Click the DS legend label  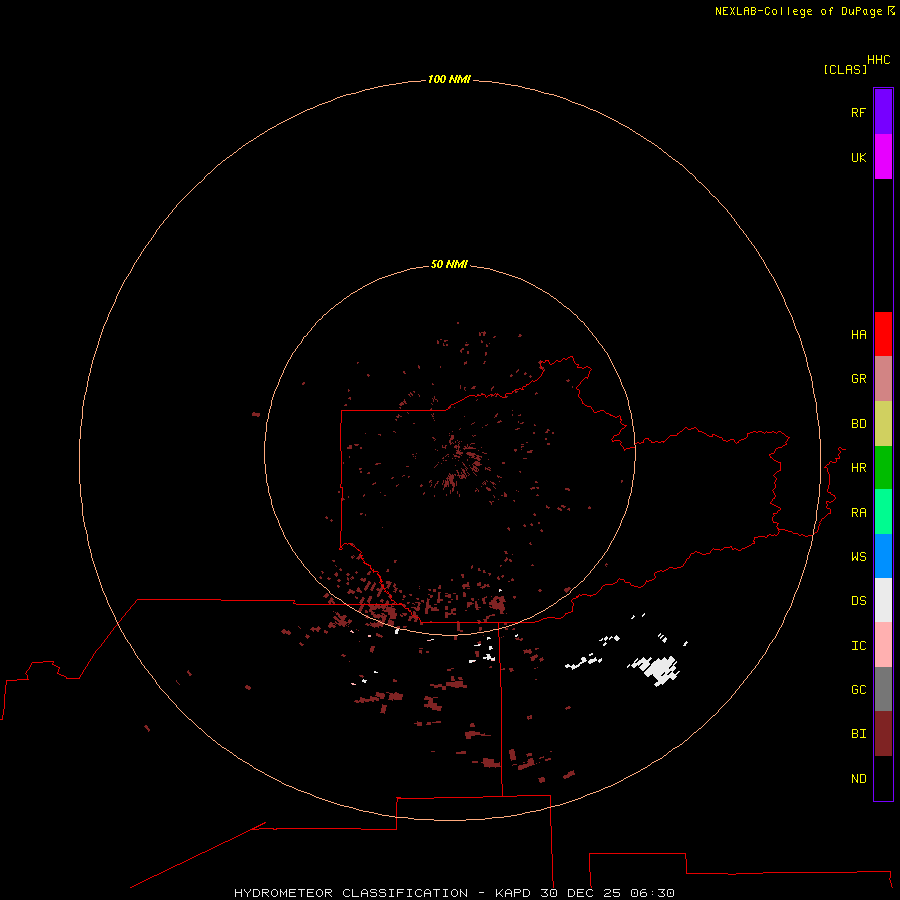(x=858, y=601)
